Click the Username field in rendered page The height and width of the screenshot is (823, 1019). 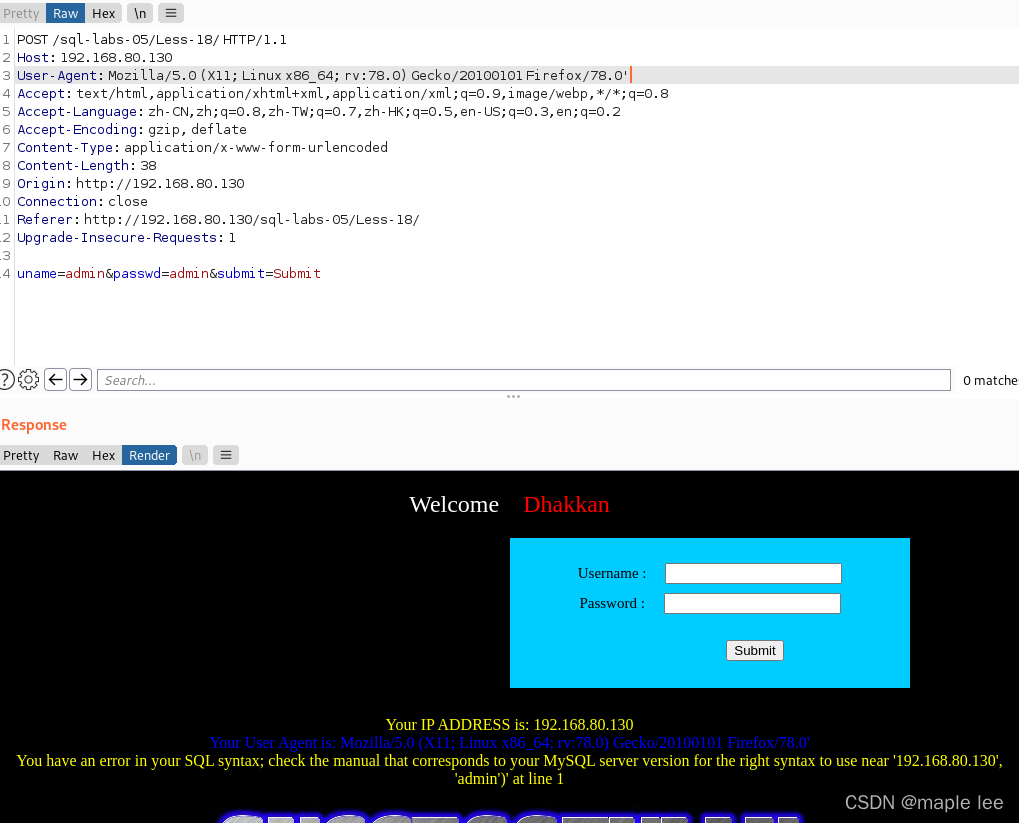(x=753, y=573)
